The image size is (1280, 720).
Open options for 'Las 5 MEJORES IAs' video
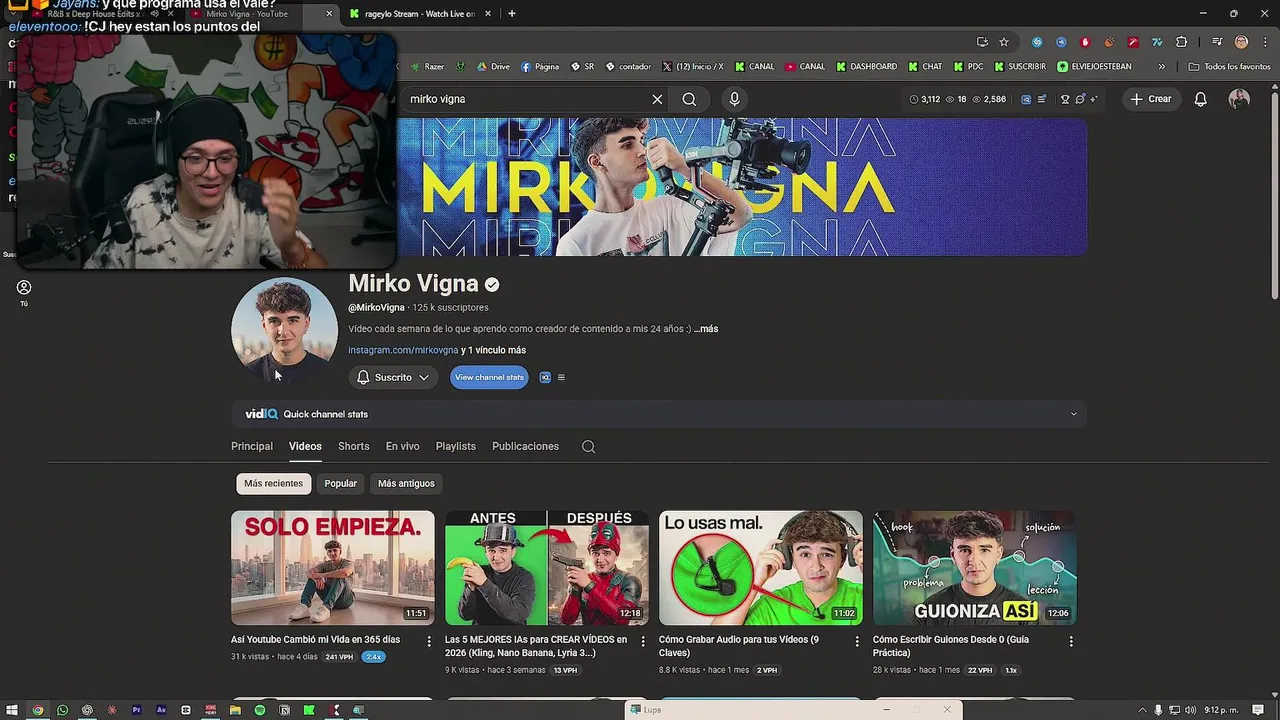[x=643, y=641]
